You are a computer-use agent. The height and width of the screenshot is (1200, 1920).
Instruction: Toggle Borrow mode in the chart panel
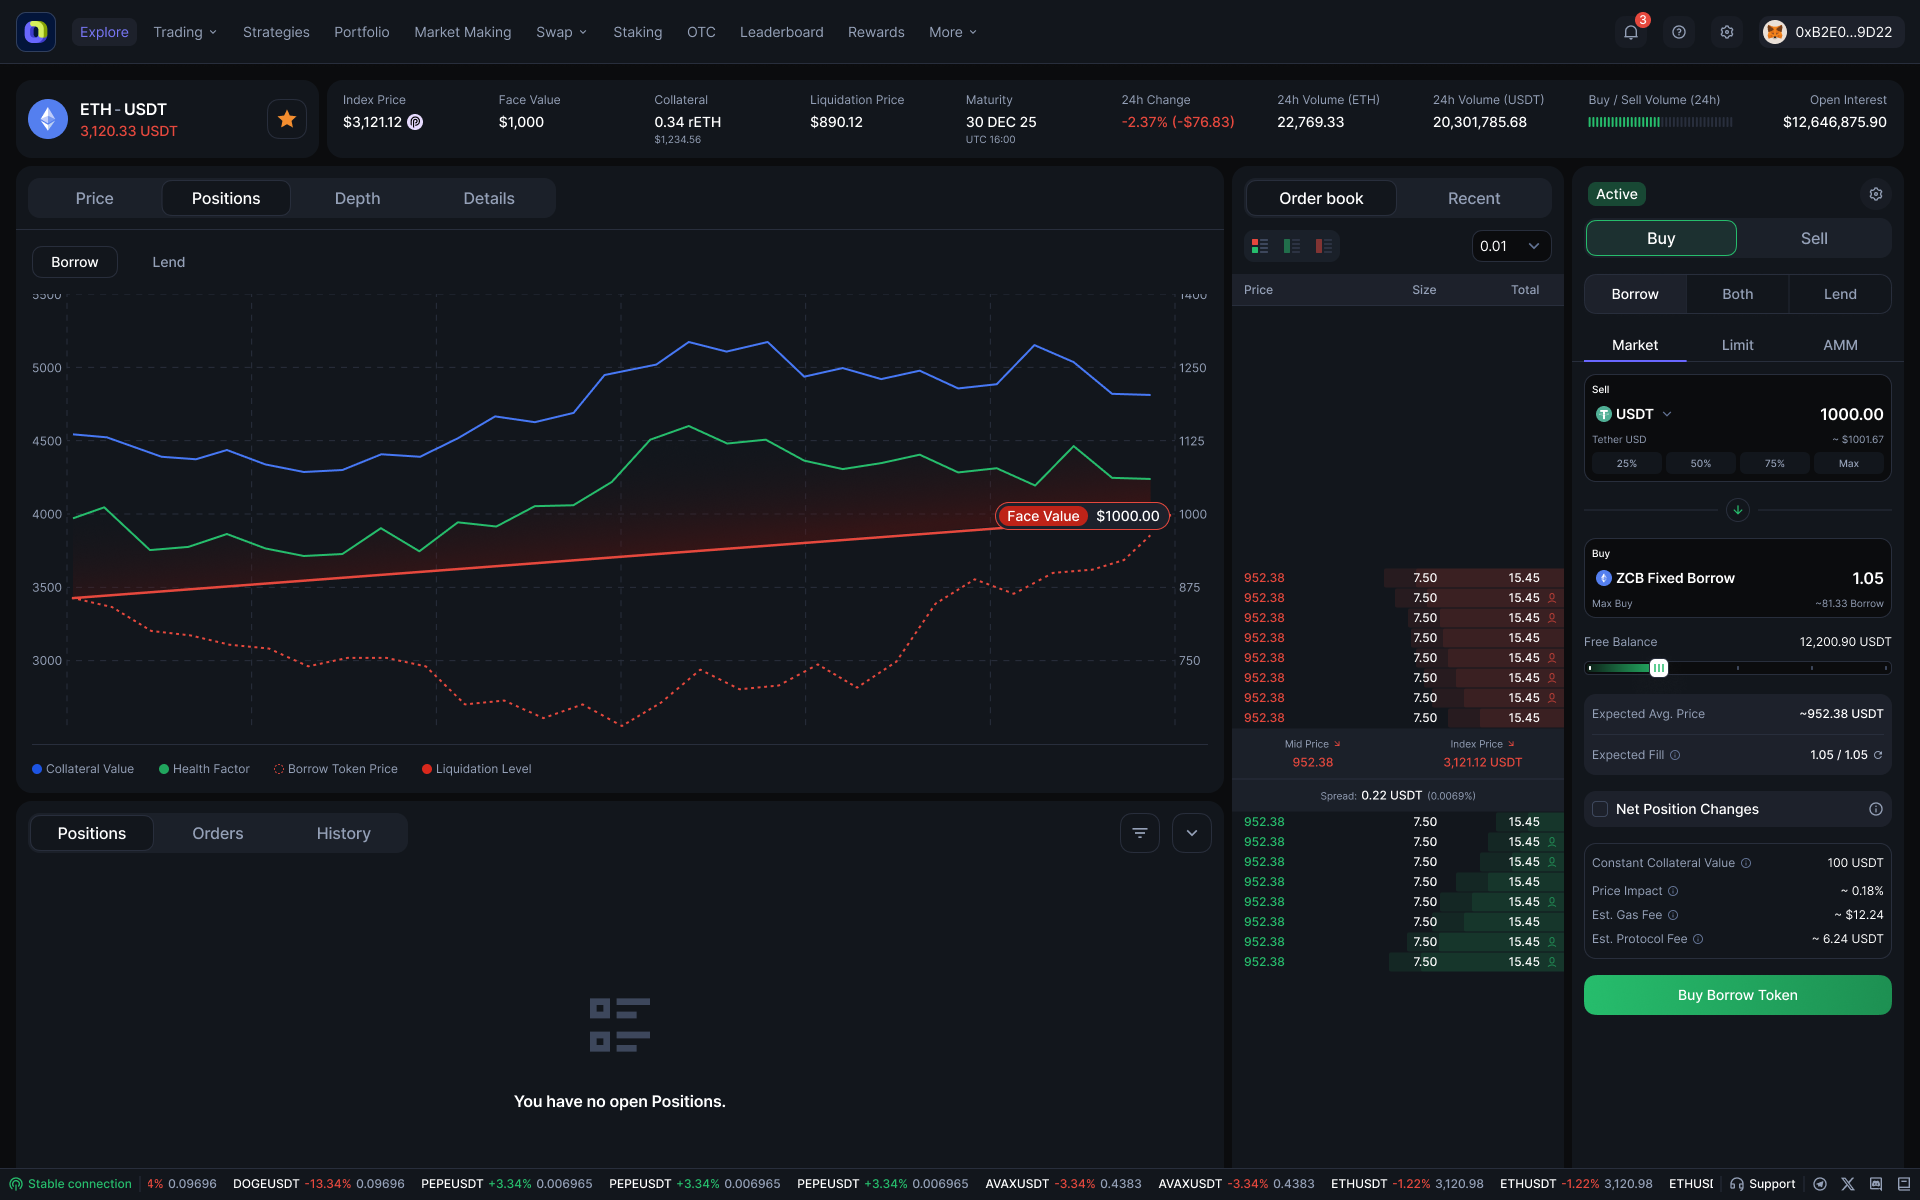[74, 262]
